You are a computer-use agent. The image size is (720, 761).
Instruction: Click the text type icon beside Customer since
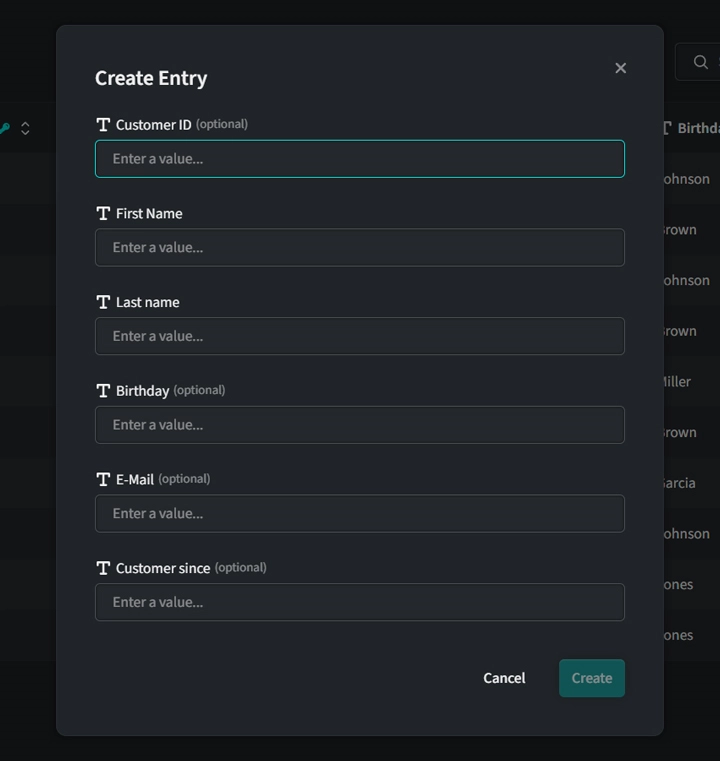point(103,568)
